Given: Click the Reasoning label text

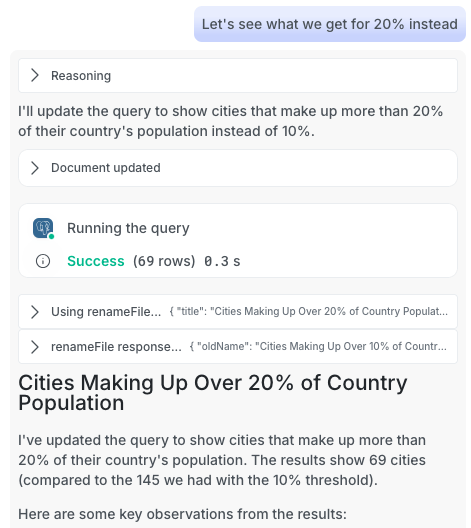Looking at the screenshot, I should coord(81,76).
